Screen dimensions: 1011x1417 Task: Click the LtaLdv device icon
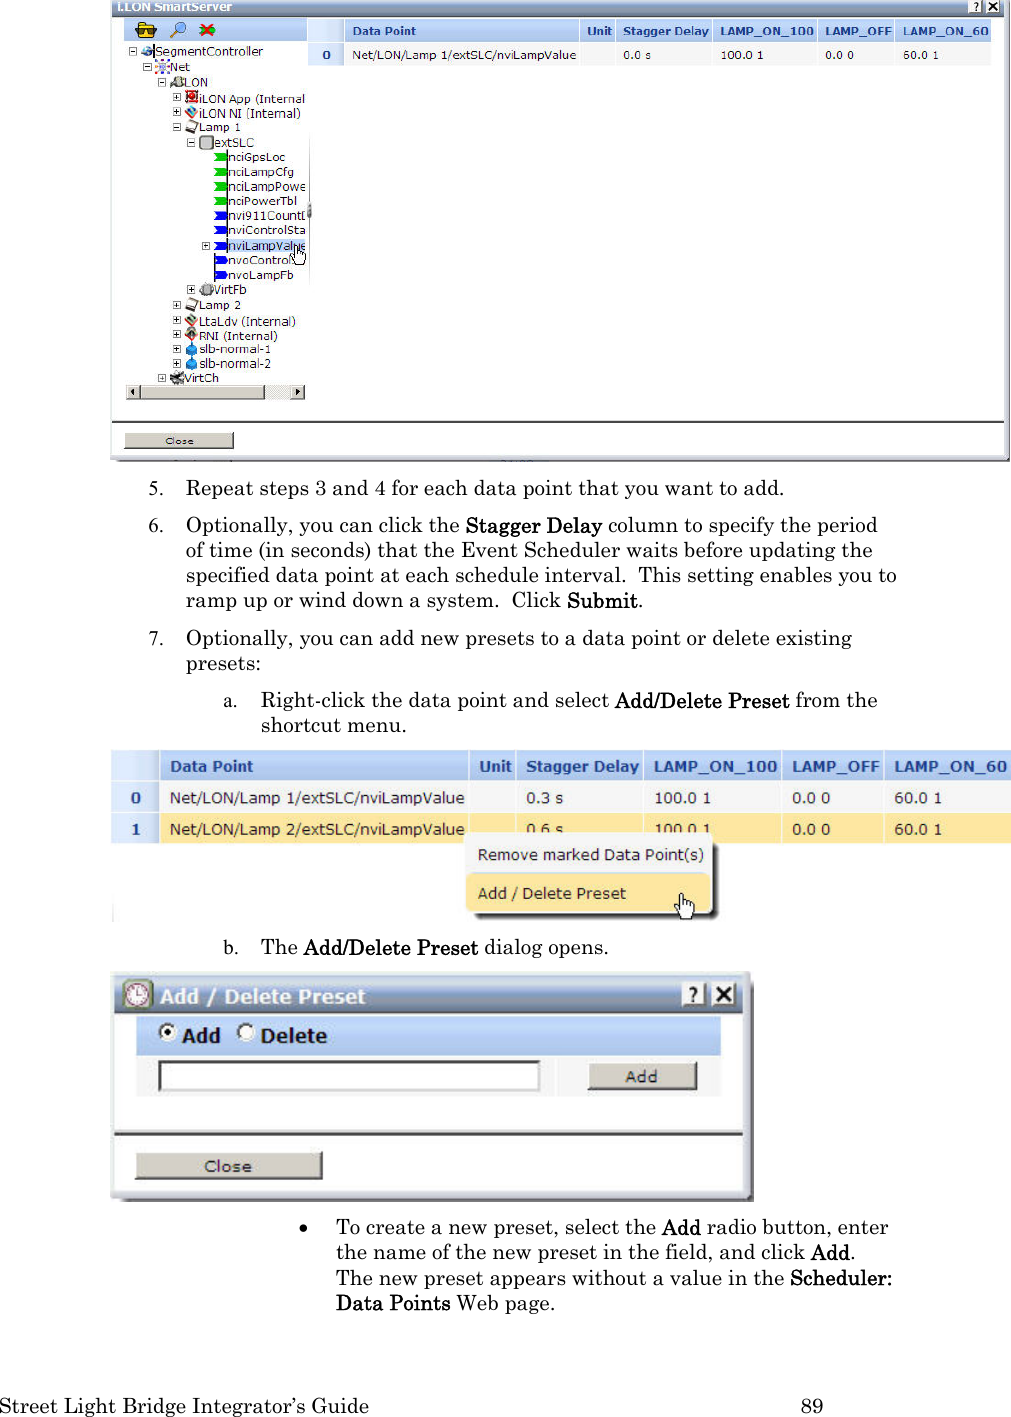coord(191,321)
